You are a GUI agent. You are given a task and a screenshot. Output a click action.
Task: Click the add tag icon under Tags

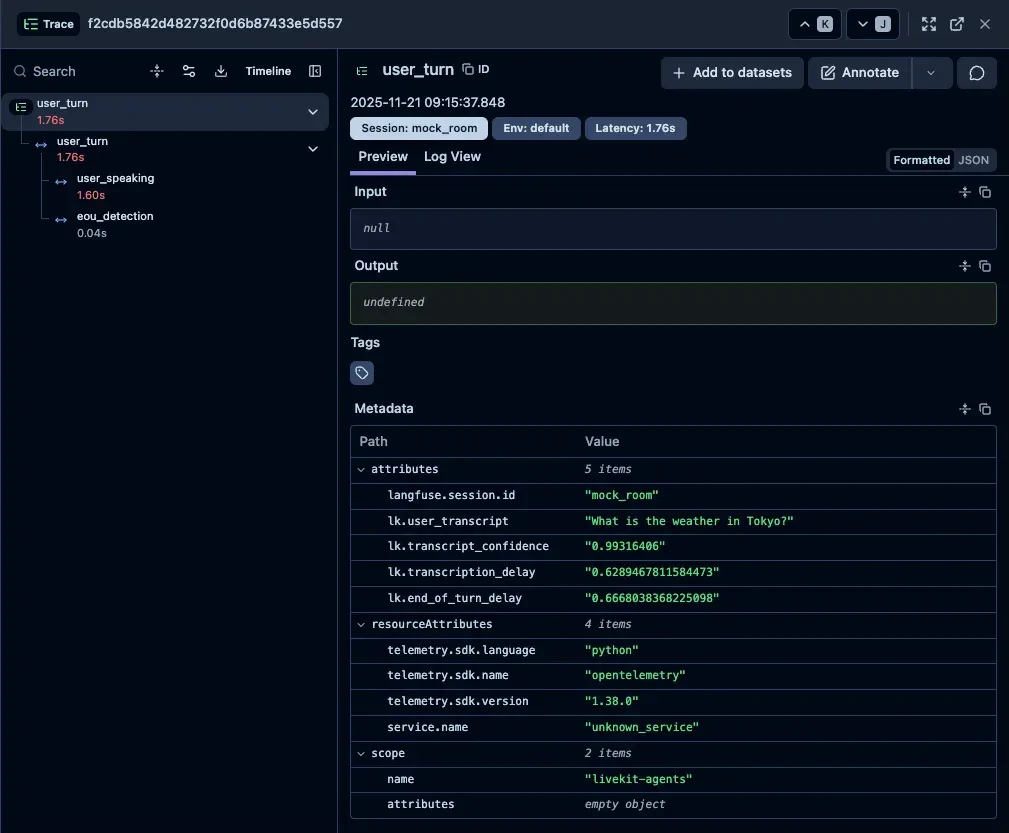click(362, 373)
